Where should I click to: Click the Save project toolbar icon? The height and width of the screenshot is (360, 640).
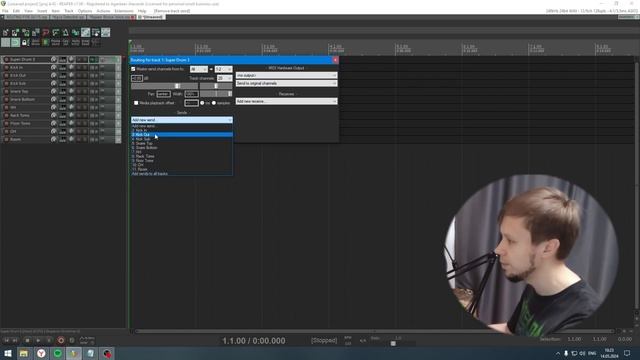[x=26, y=32]
